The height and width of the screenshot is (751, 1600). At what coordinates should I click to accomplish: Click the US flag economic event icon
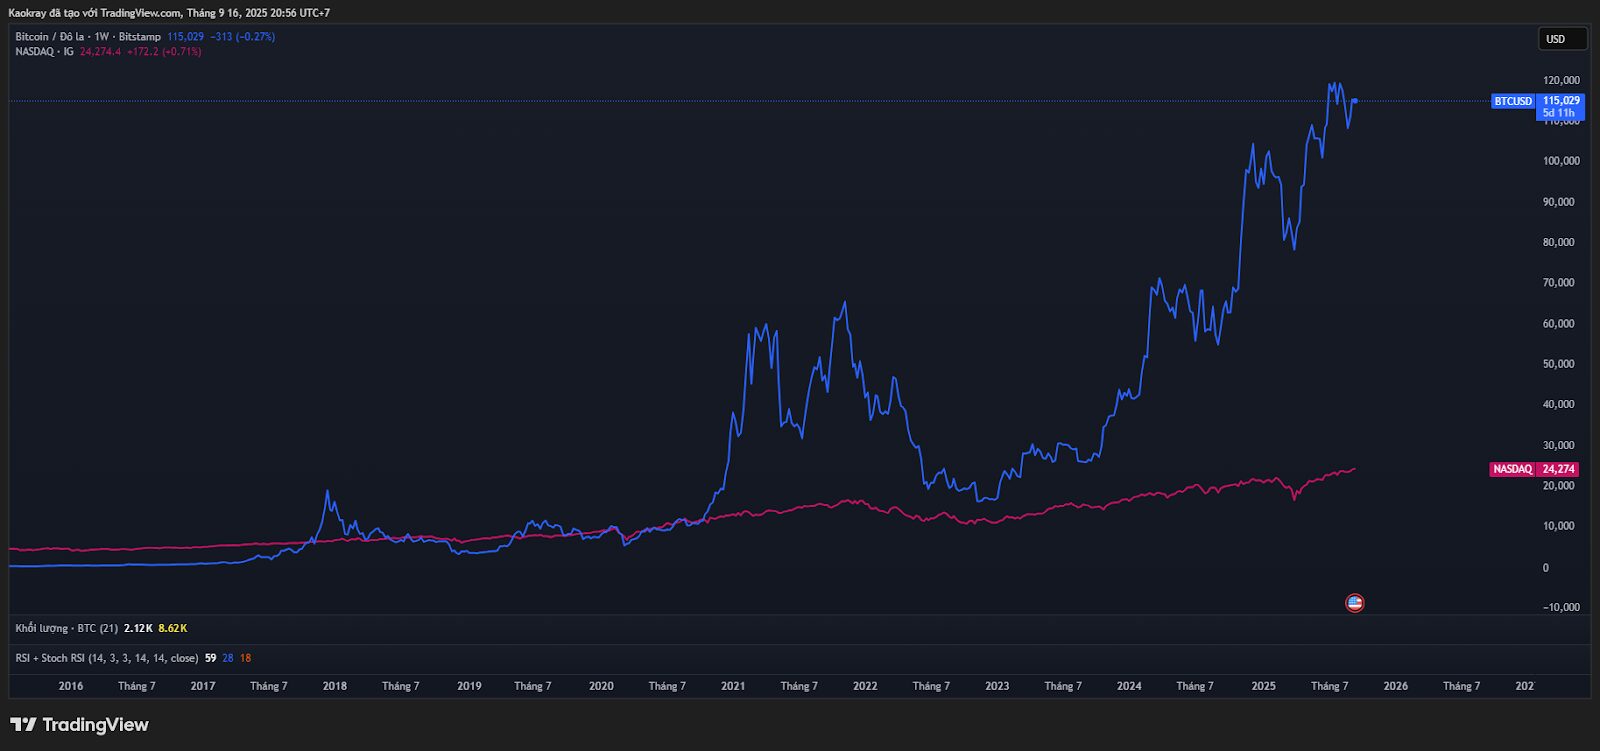point(1354,603)
